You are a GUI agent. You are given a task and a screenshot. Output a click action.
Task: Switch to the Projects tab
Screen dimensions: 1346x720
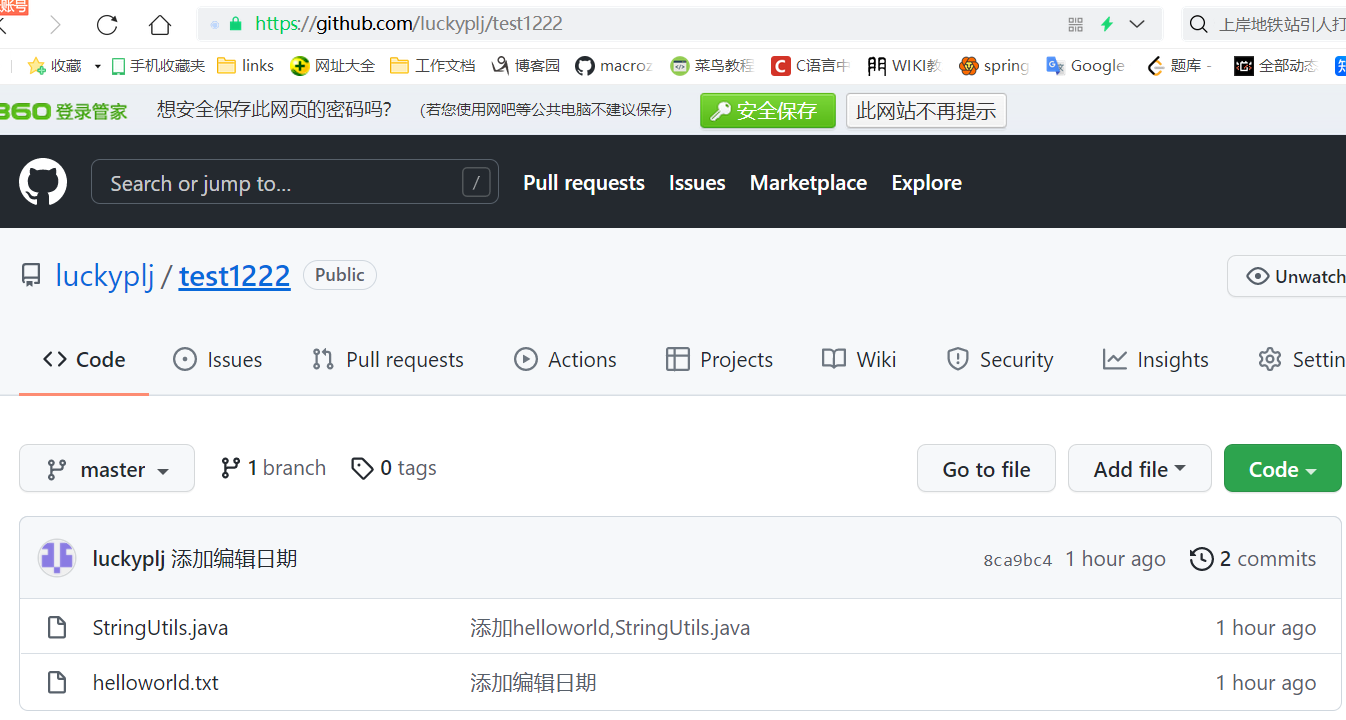click(x=720, y=360)
